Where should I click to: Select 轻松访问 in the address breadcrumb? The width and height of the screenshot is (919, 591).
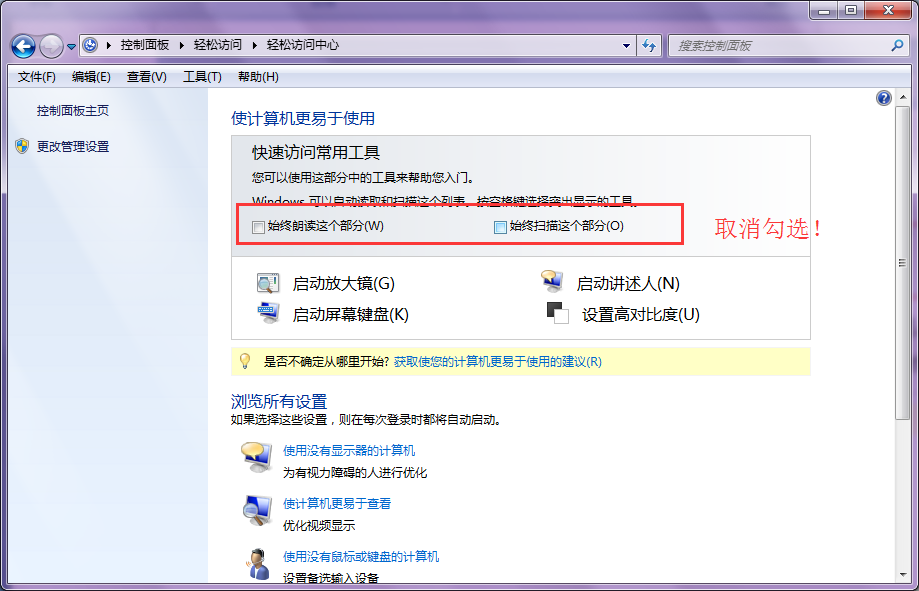pyautogui.click(x=218, y=45)
